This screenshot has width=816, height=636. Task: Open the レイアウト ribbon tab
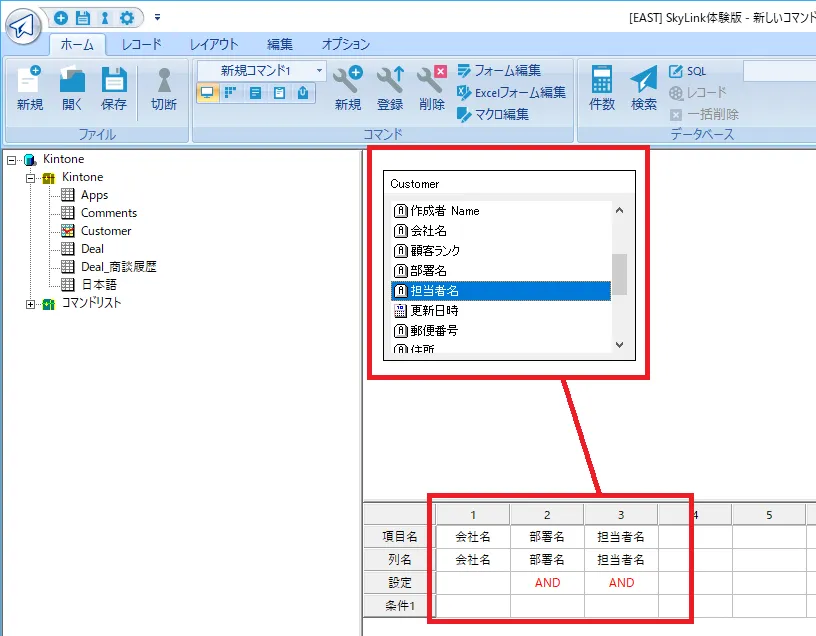coord(214,44)
